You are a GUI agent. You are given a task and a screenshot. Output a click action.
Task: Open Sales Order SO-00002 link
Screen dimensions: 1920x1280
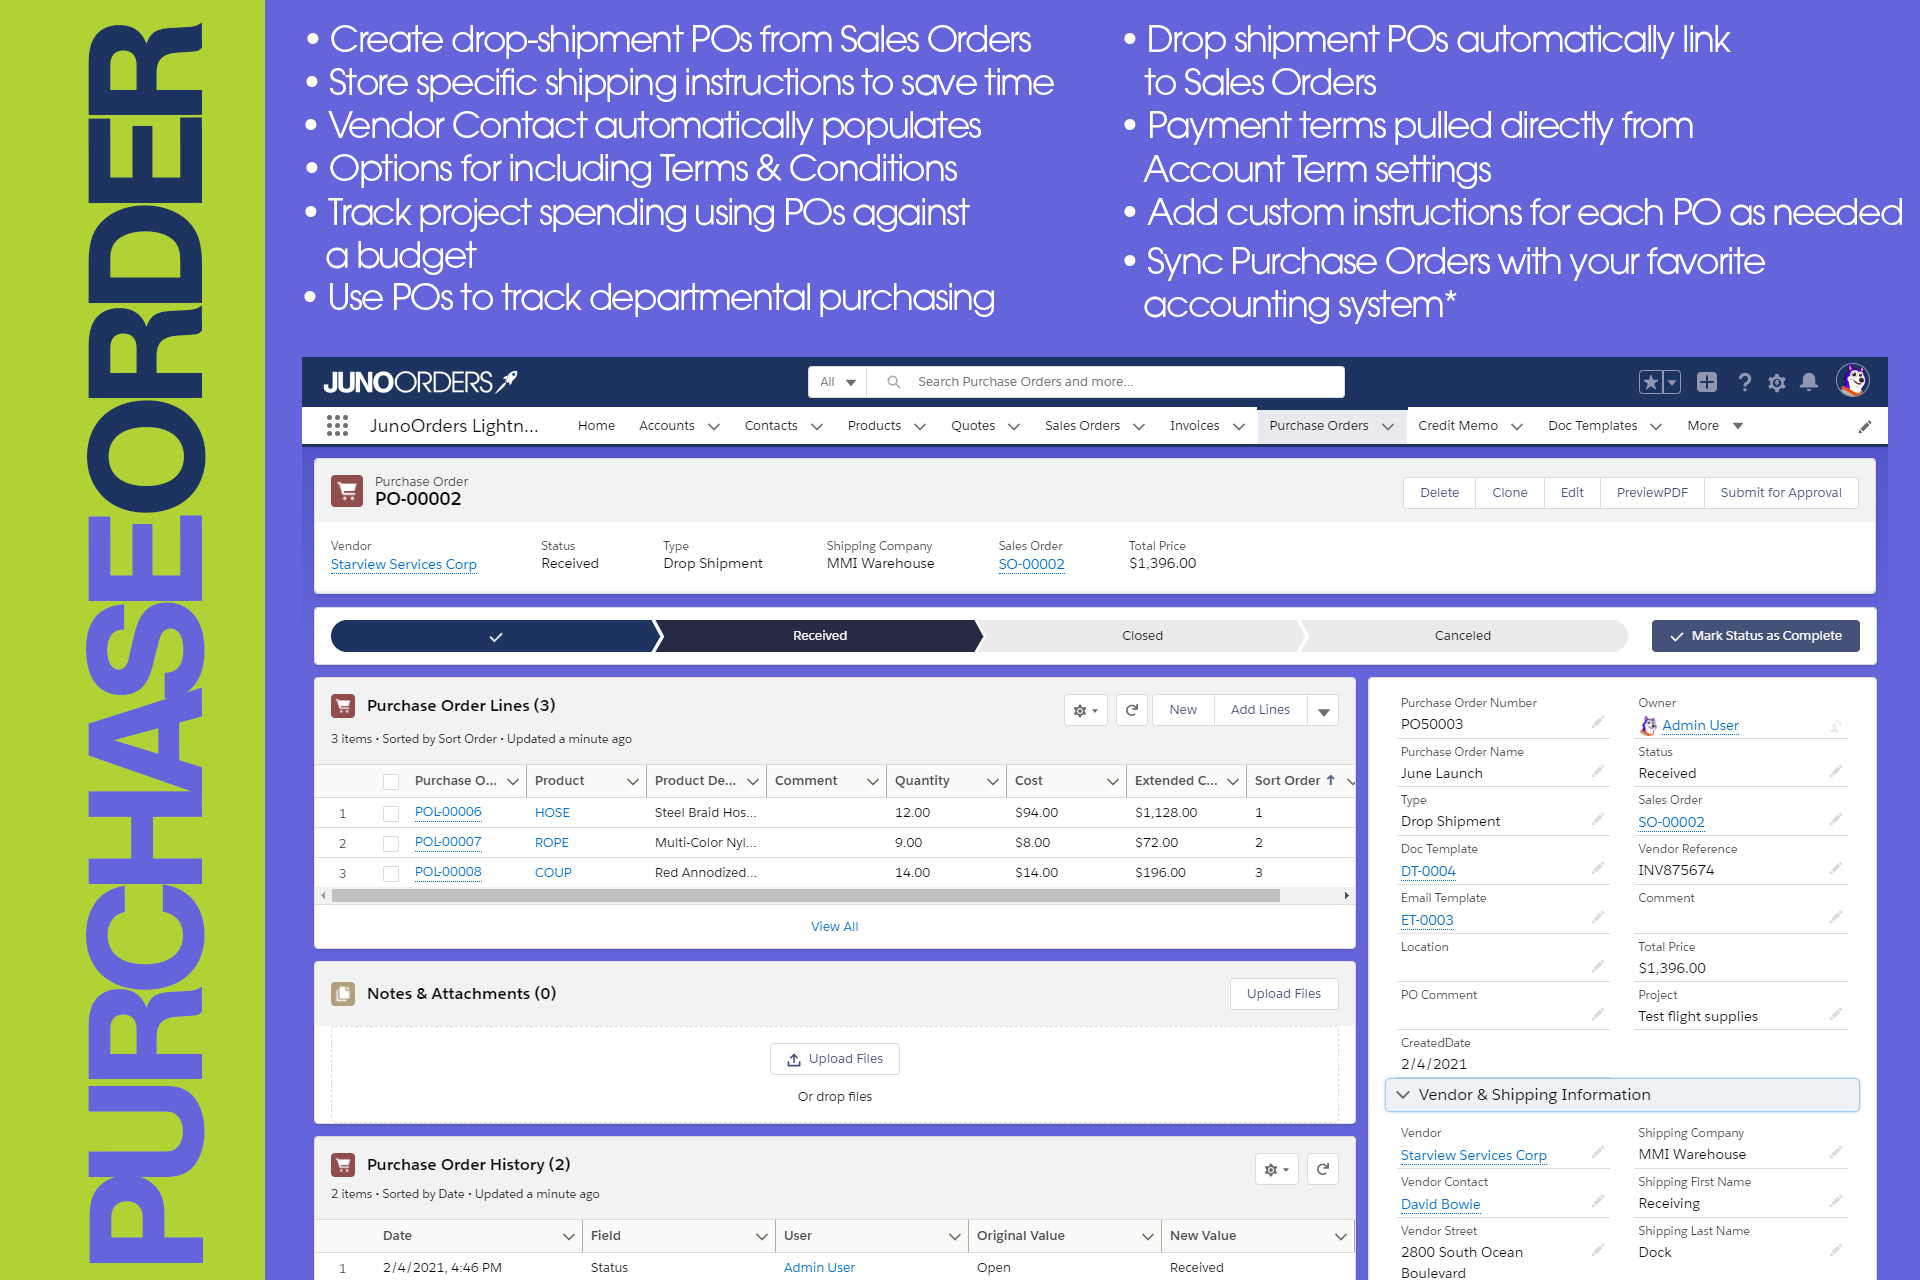point(1031,563)
